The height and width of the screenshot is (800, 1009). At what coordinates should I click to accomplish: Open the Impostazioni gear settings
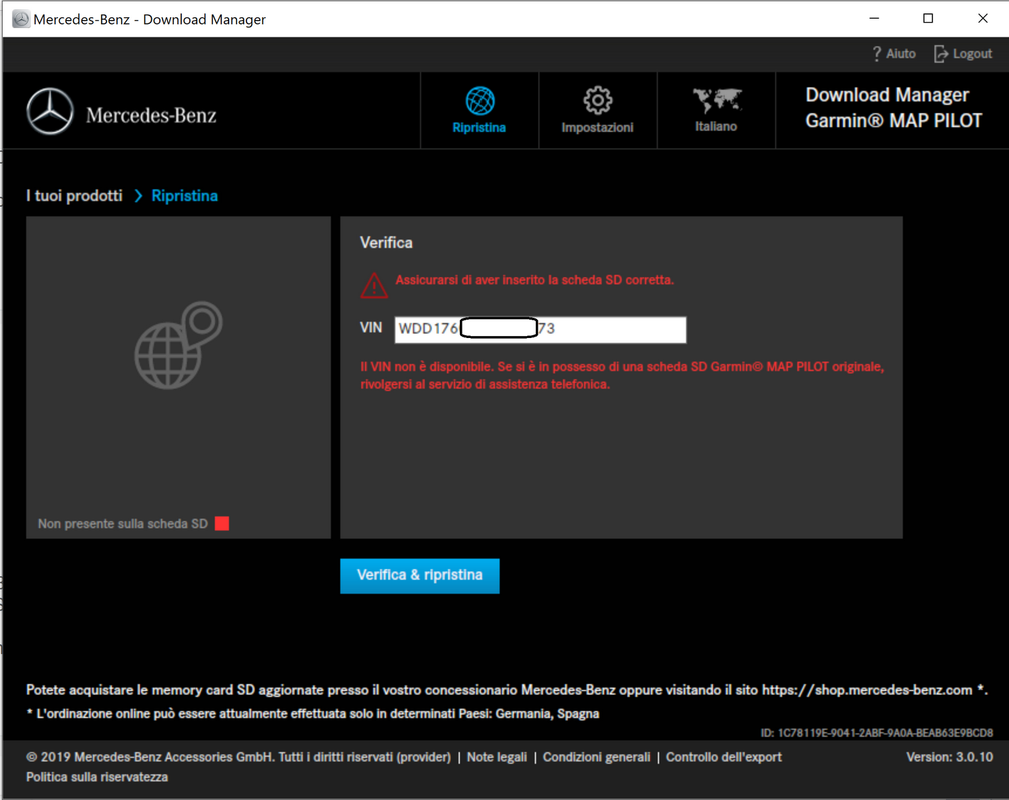[x=598, y=110]
